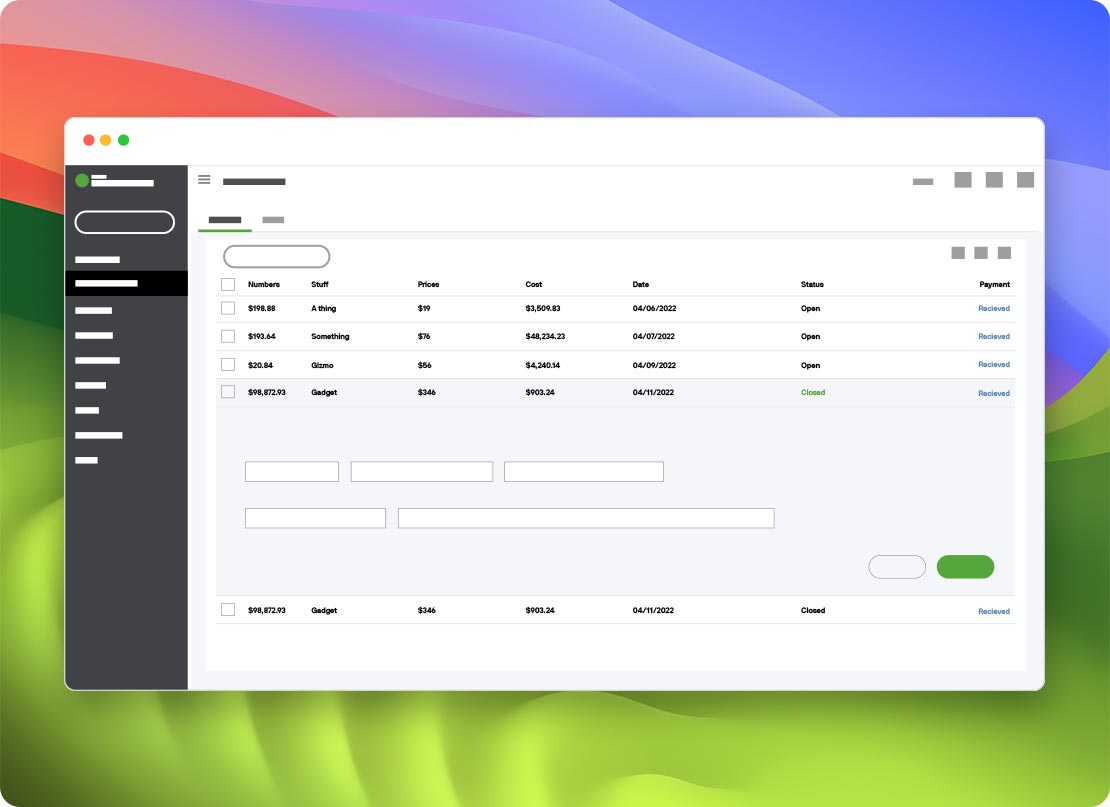Toggle the select-all checkbox in table header
Image resolution: width=1110 pixels, height=807 pixels.
[x=228, y=285]
